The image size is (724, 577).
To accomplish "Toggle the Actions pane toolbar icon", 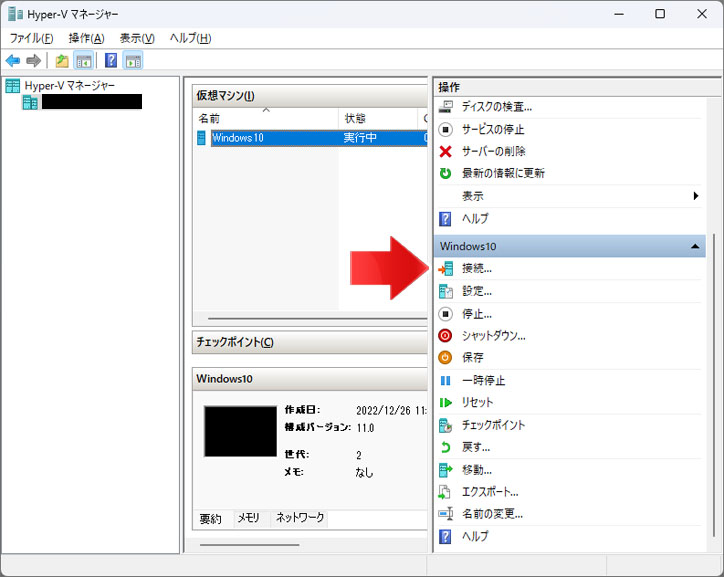I will [x=133, y=60].
